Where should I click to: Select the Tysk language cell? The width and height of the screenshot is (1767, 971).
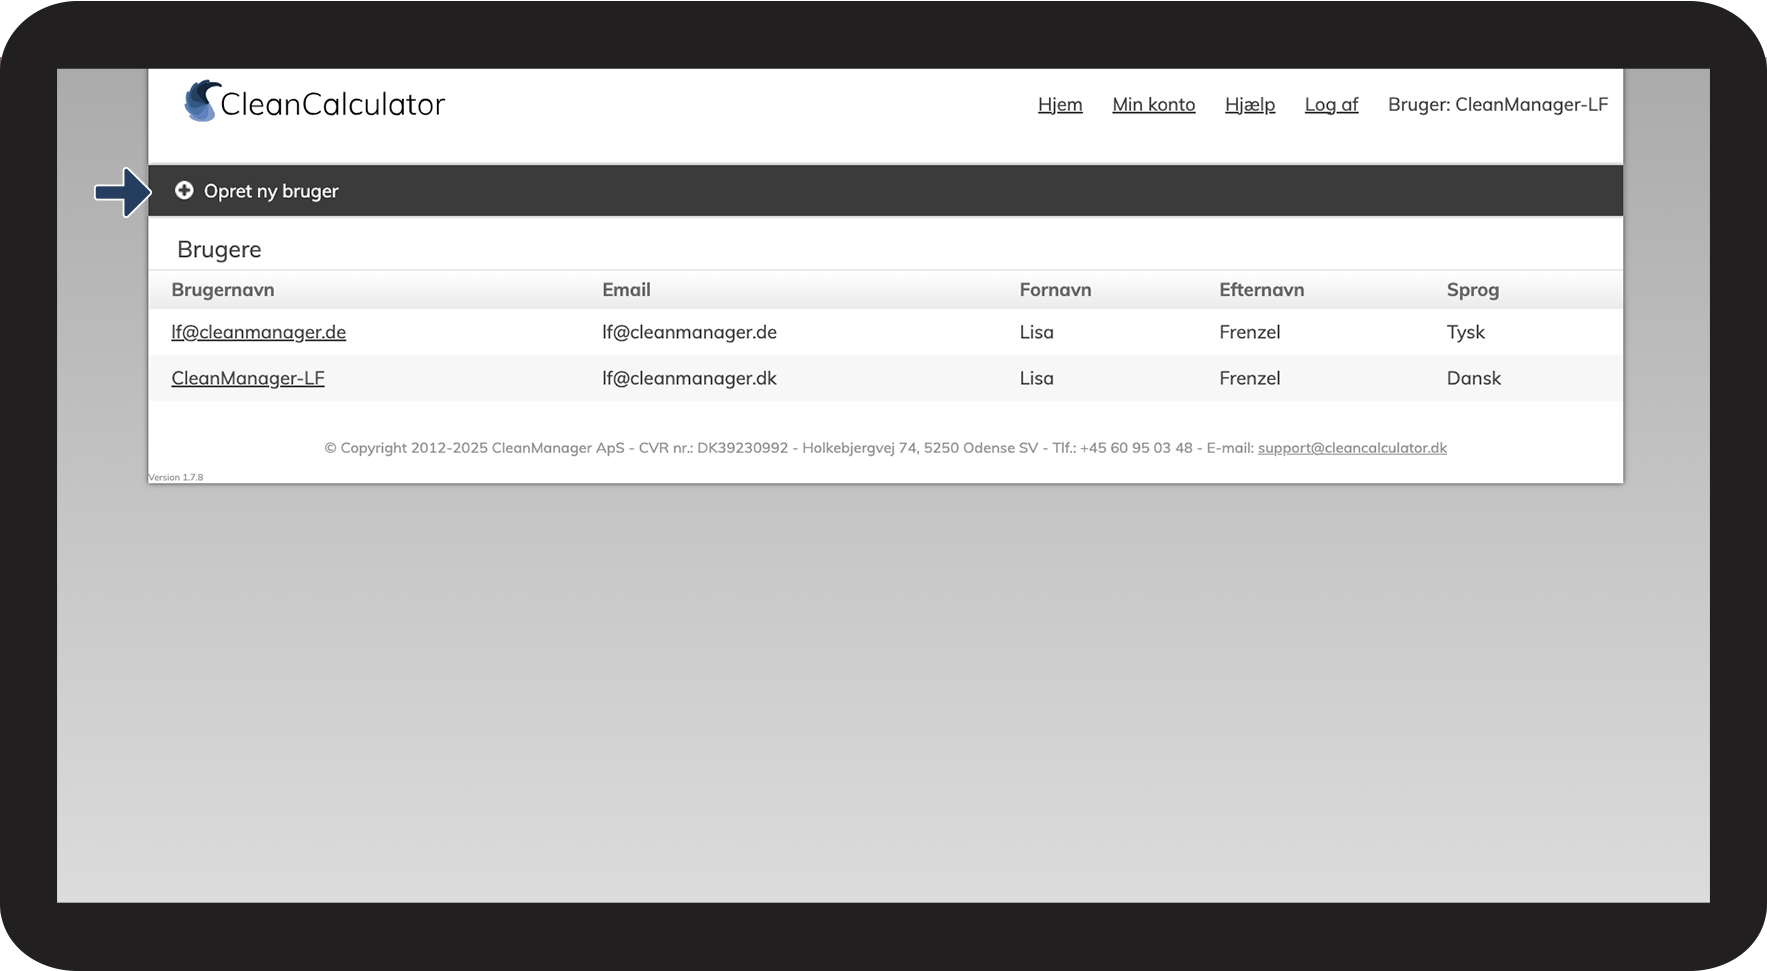point(1465,332)
